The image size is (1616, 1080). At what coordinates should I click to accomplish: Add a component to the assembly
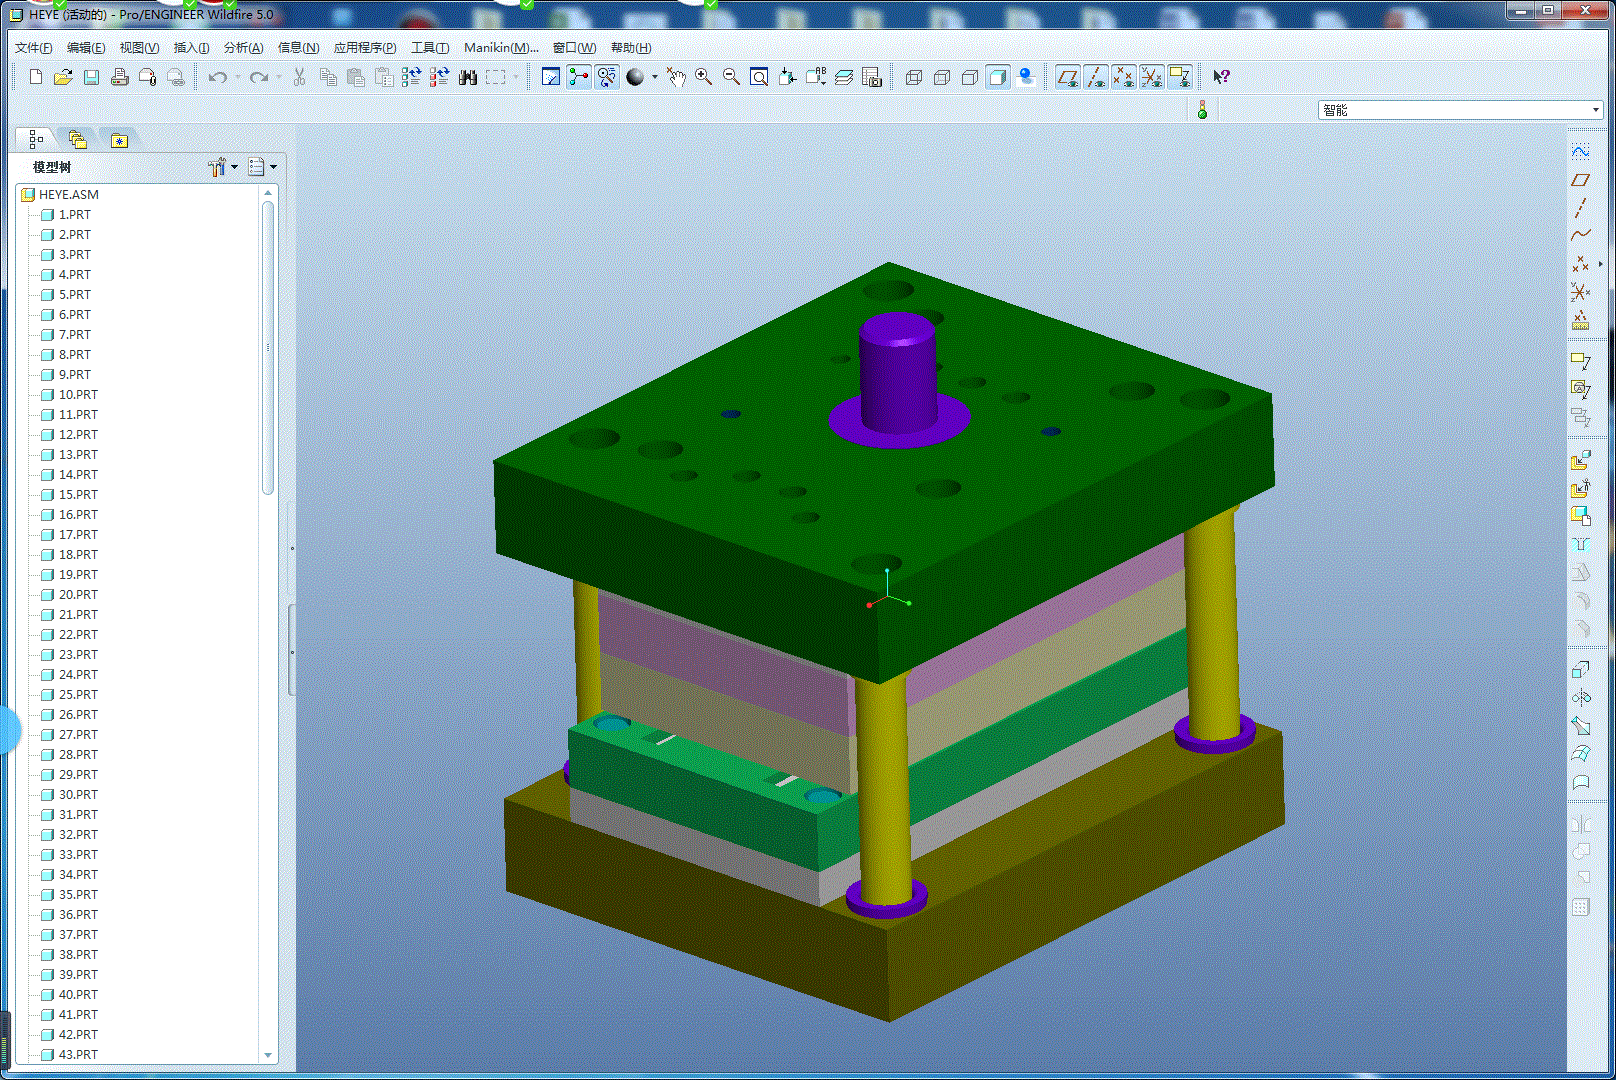tap(1580, 460)
